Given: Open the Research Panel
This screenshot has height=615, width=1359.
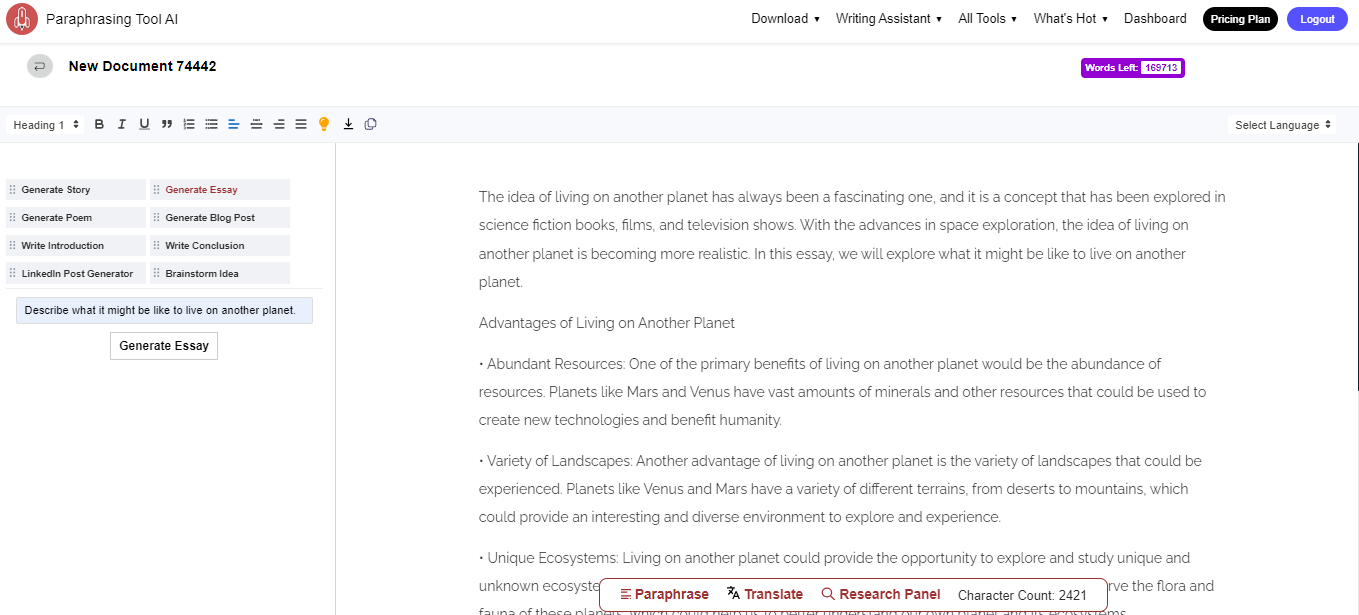Looking at the screenshot, I should click(881, 594).
